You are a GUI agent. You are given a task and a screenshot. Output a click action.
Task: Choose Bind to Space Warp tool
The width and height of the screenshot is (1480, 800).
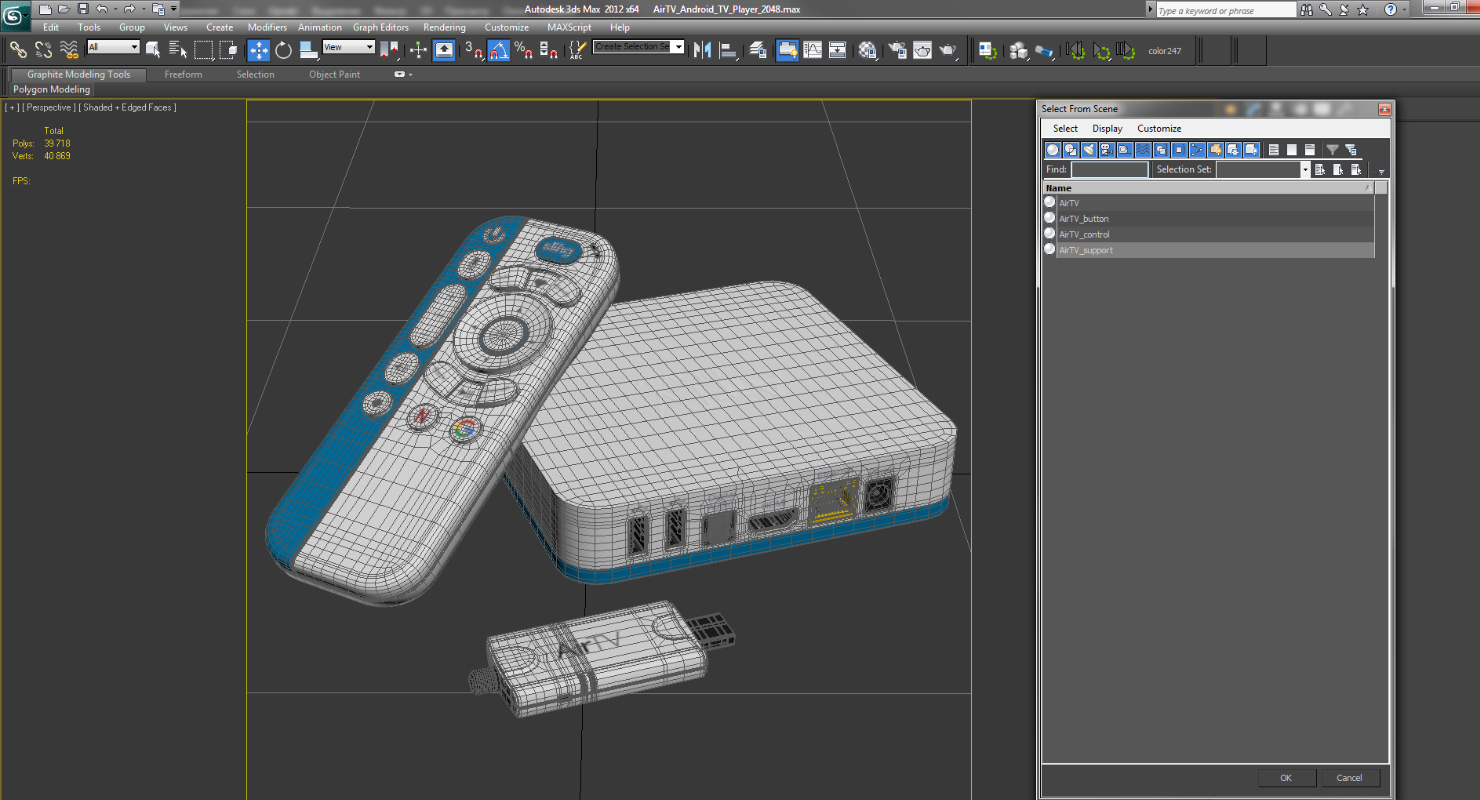pyautogui.click(x=70, y=49)
